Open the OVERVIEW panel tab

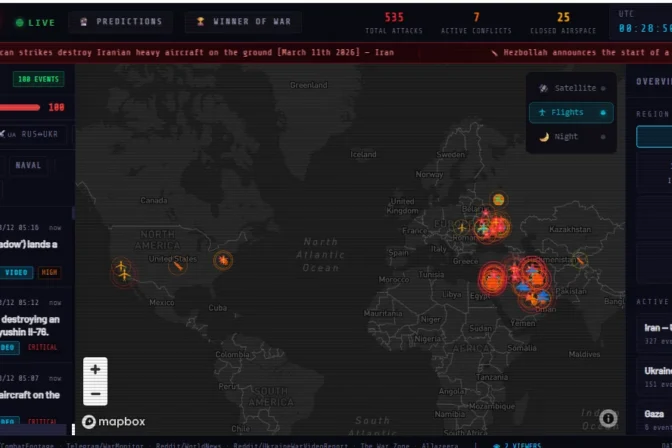(x=654, y=81)
